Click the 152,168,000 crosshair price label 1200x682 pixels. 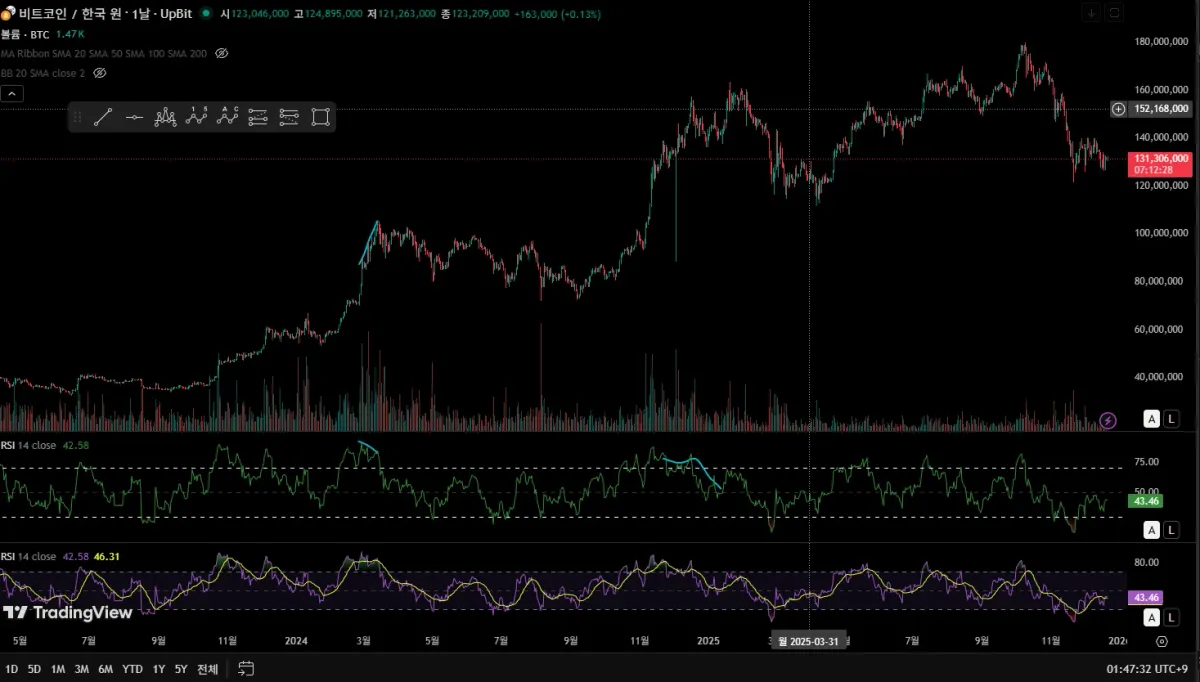pos(1161,109)
